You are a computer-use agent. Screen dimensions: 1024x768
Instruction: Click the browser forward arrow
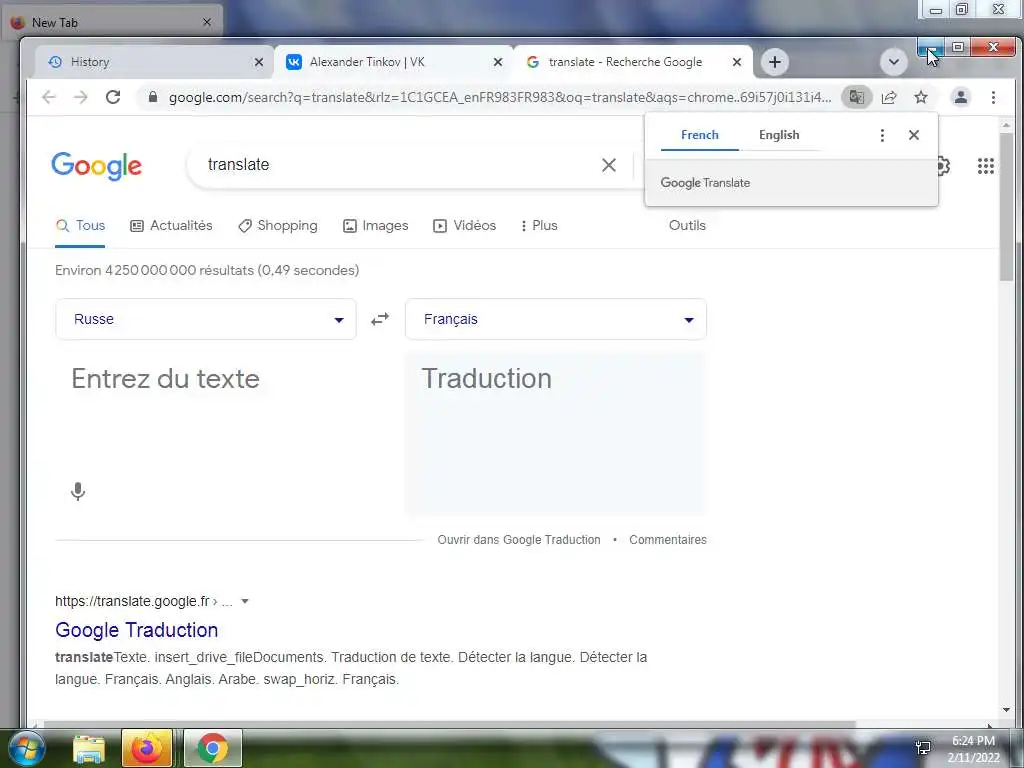[x=80, y=97]
